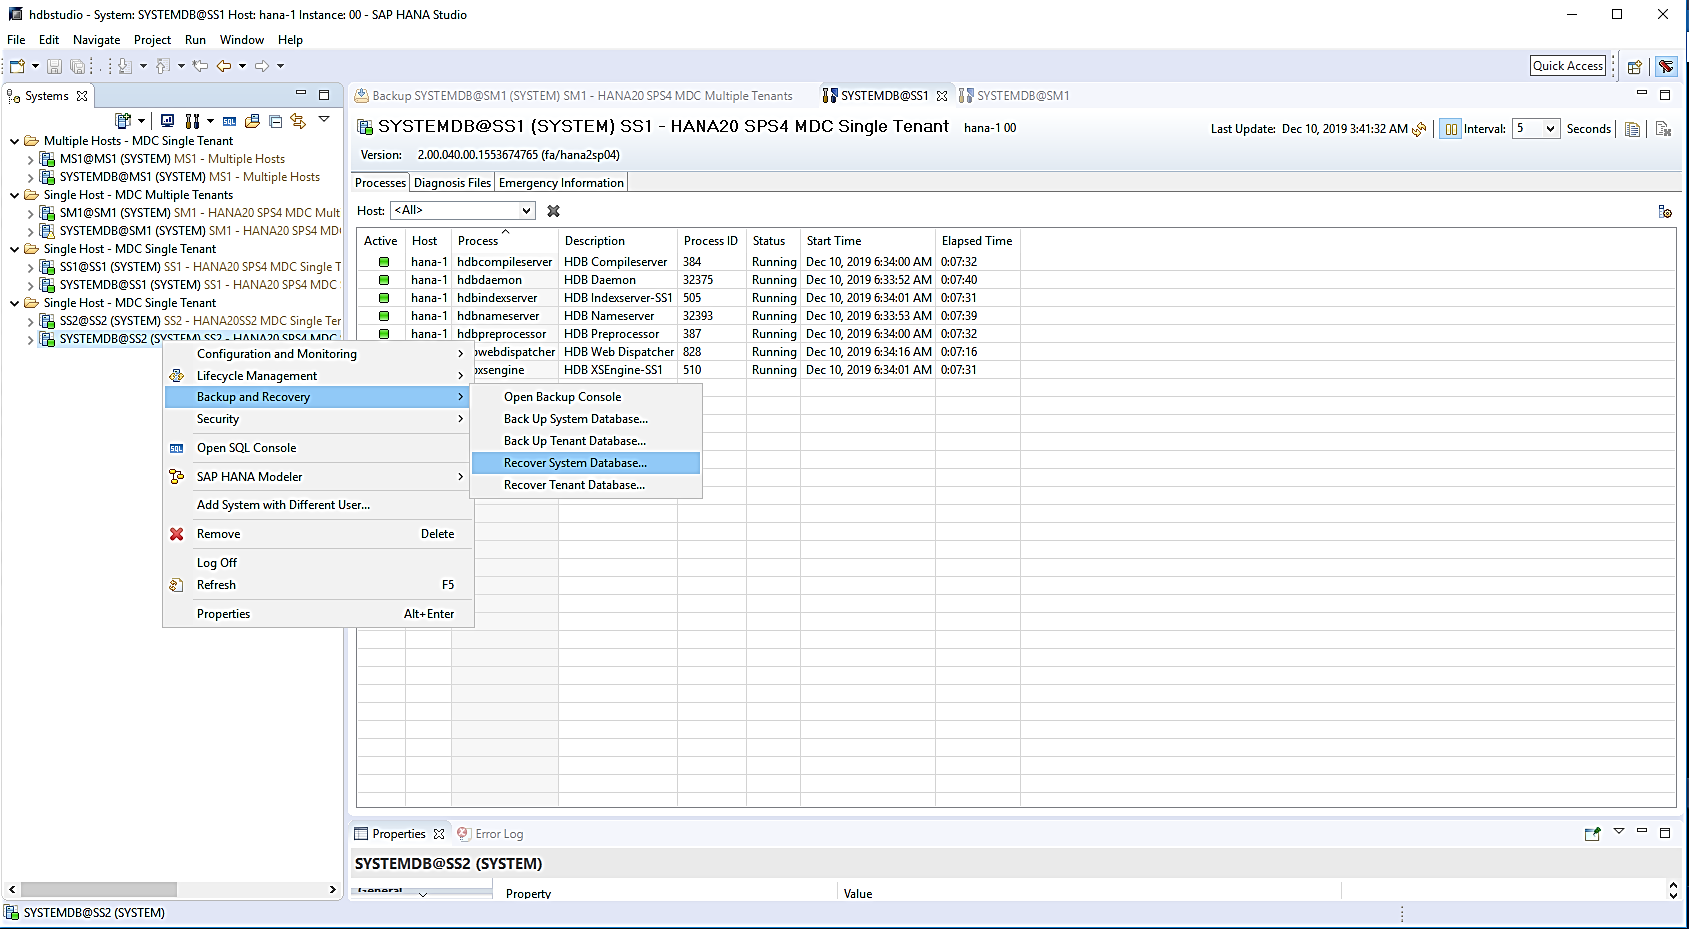
Task: Switch to the Diagnosis Files tab
Action: coord(452,183)
